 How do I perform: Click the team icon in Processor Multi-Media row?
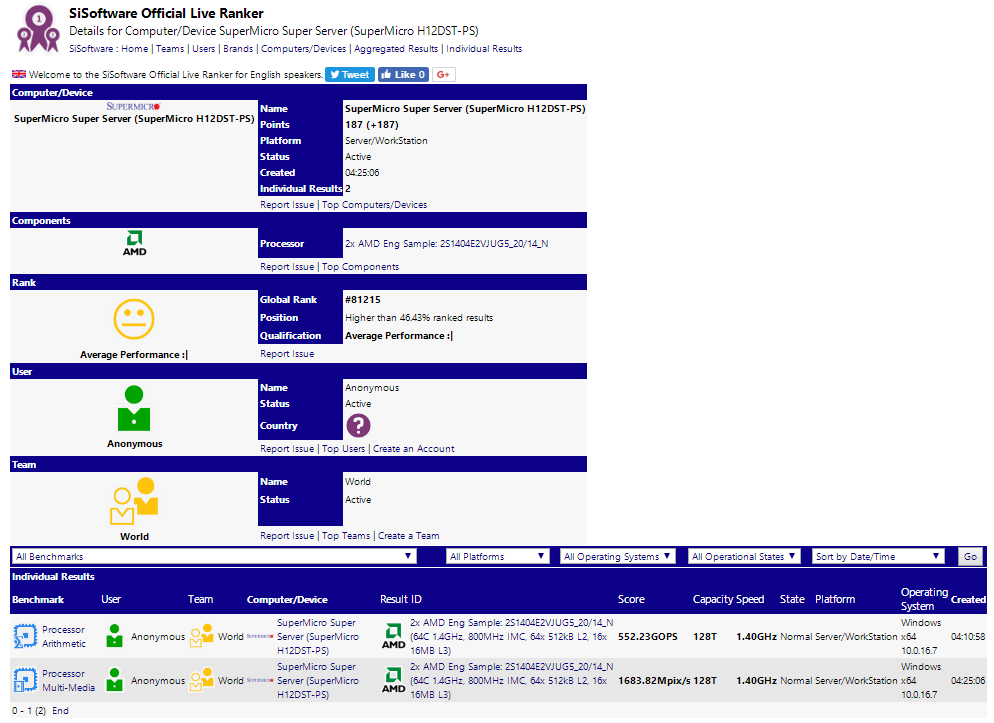pos(202,681)
